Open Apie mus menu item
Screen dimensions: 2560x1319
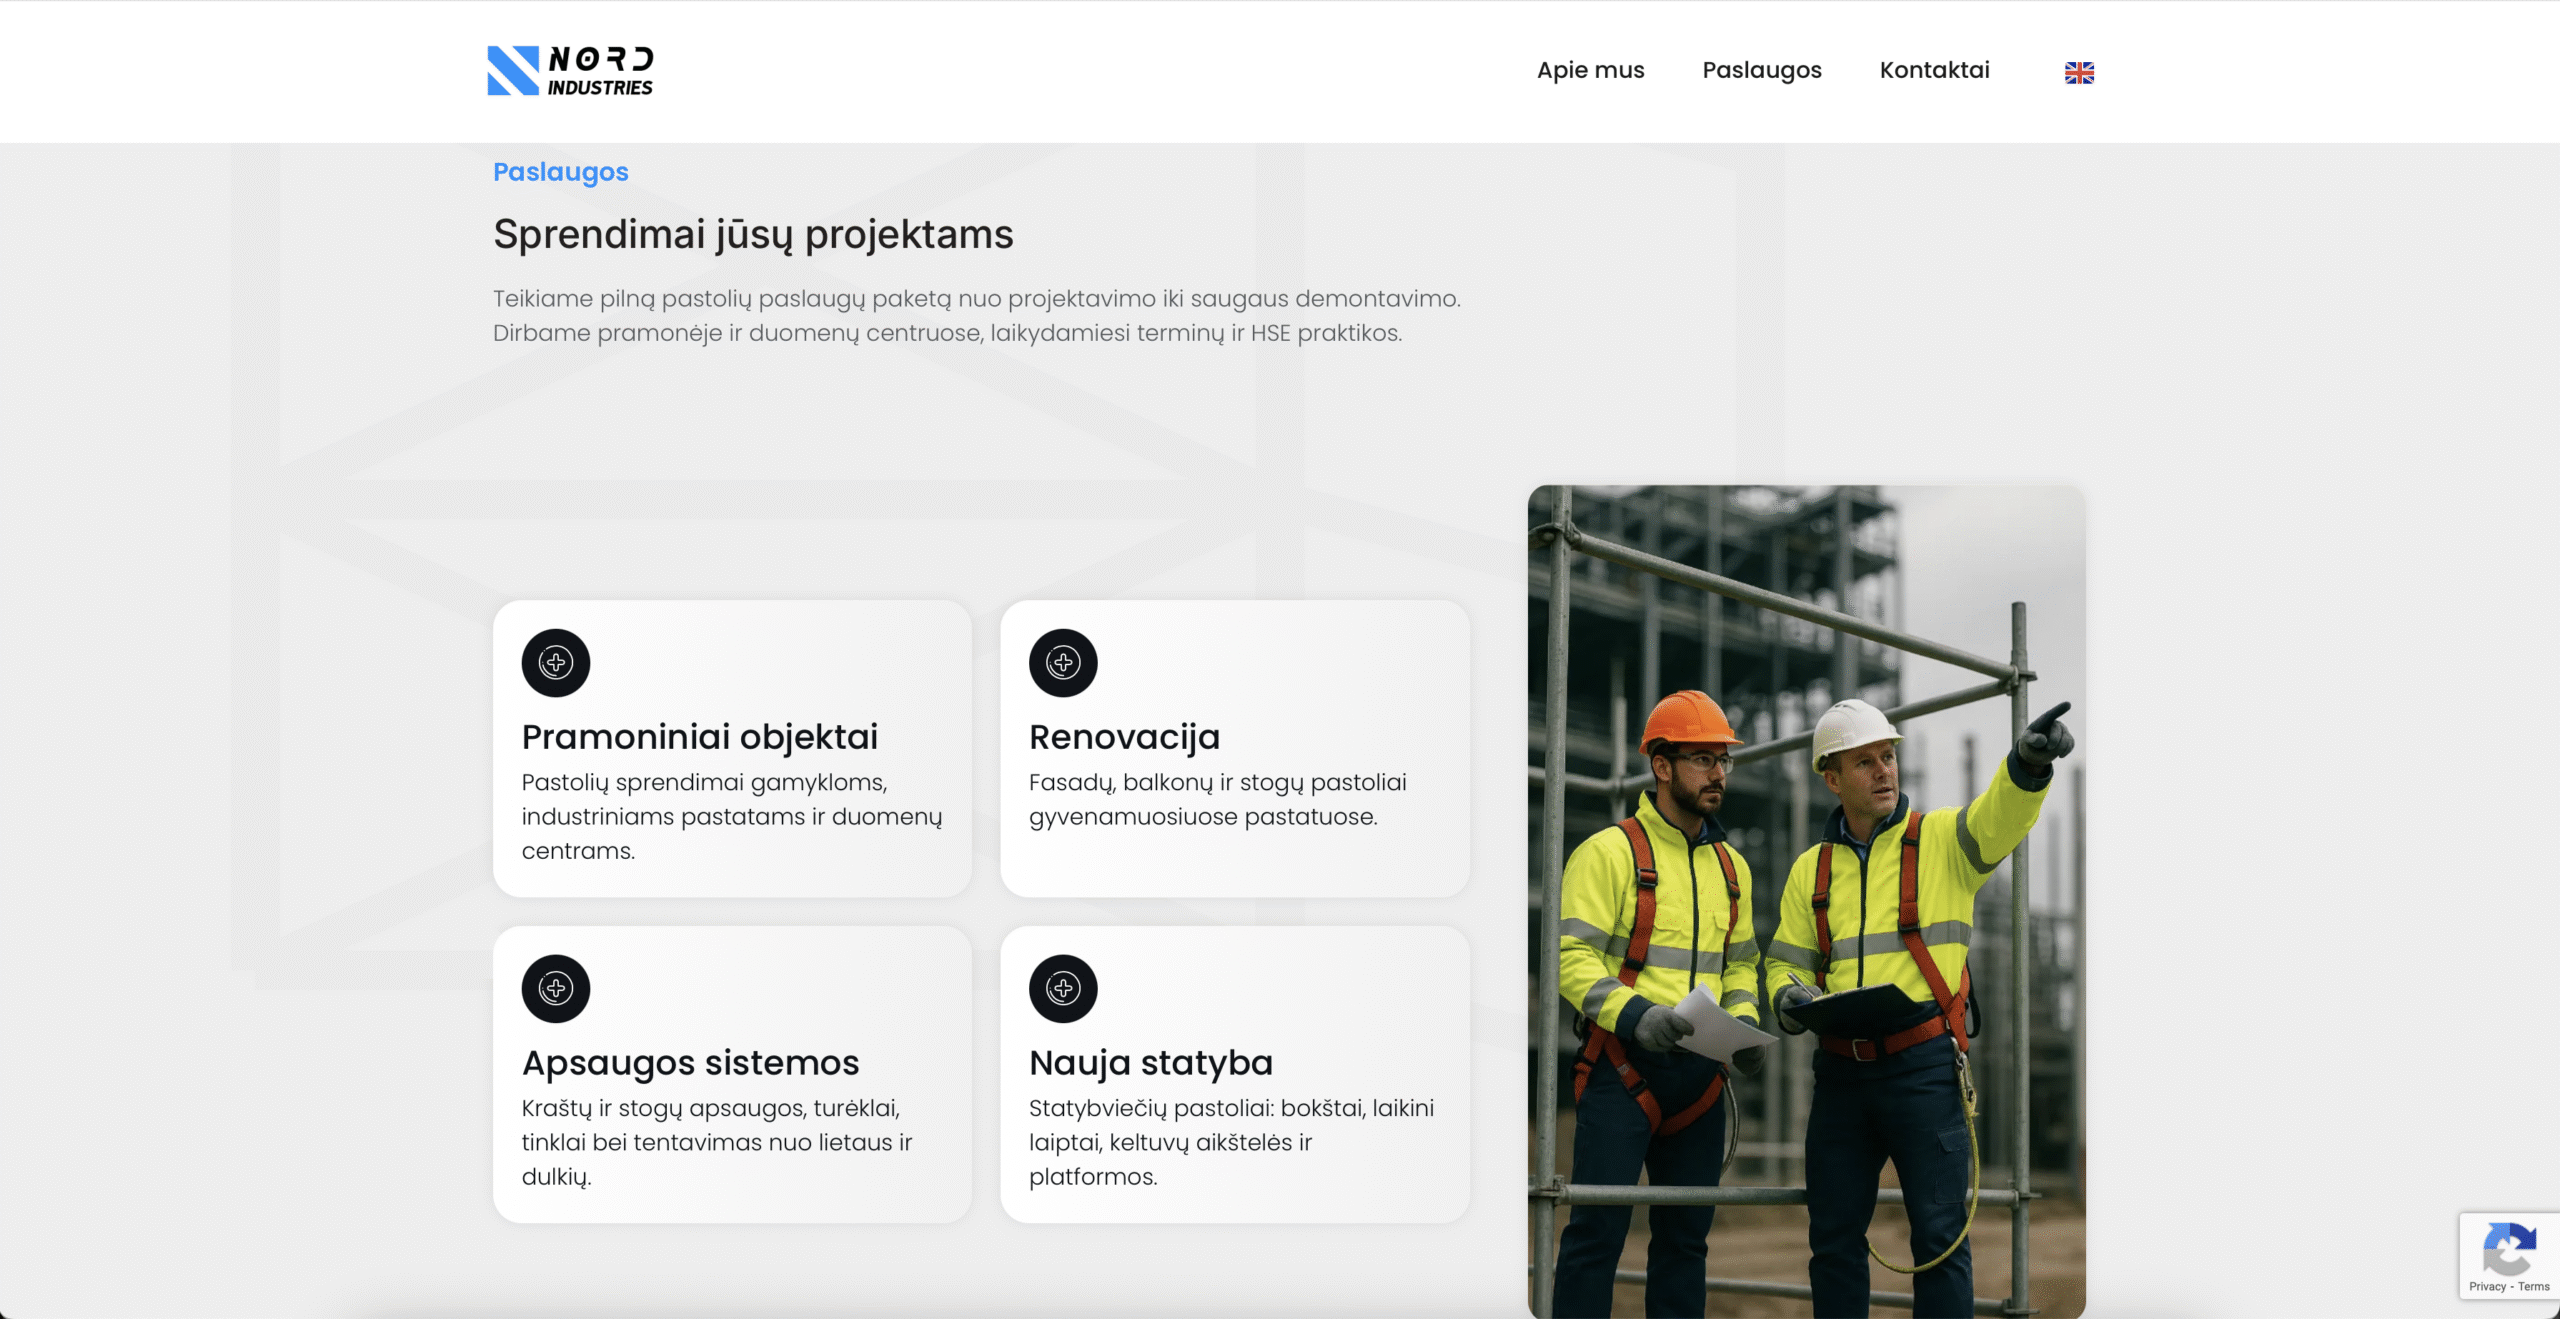[x=1590, y=71]
